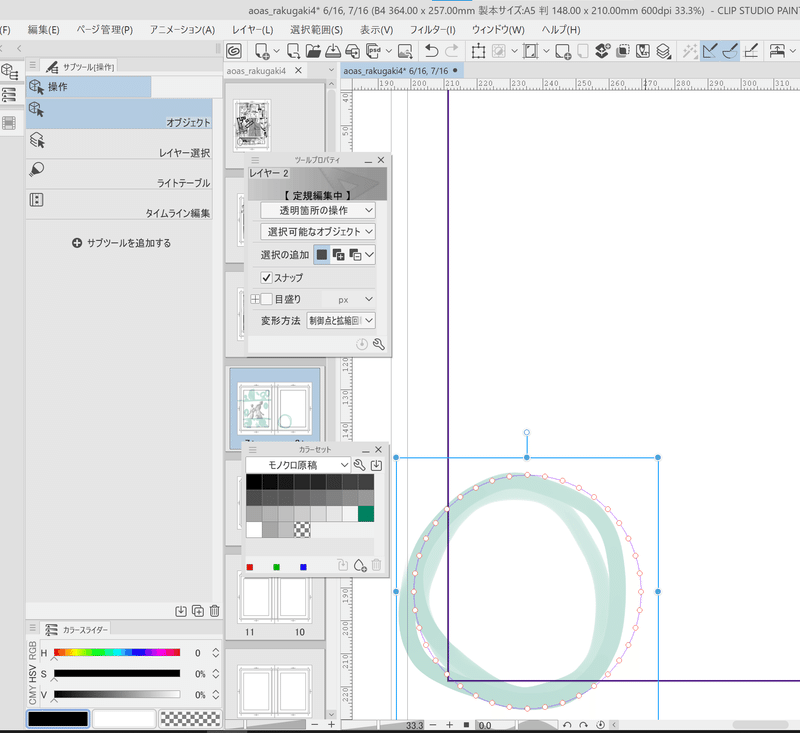The image size is (800, 733).
Task: Open the 編集(E) menu
Action: (43, 30)
